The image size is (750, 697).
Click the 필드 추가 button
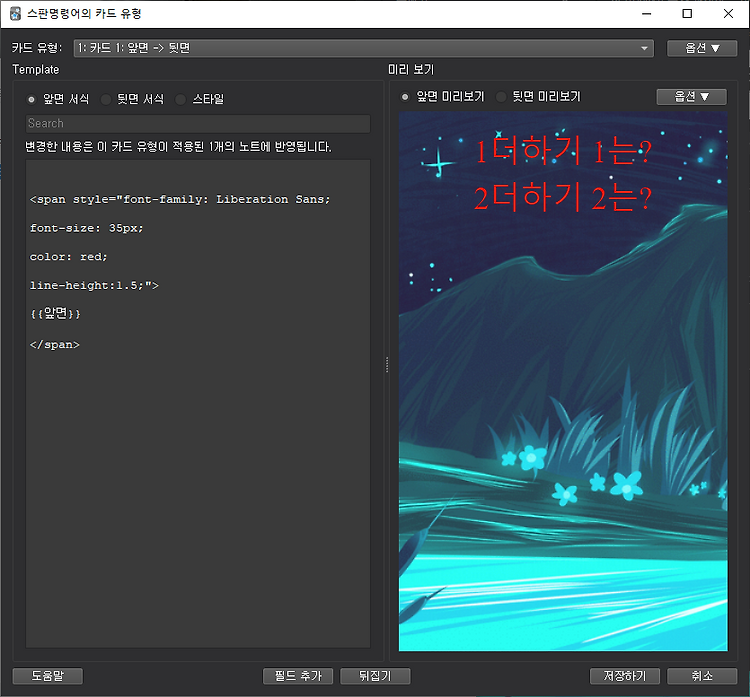[x=298, y=675]
